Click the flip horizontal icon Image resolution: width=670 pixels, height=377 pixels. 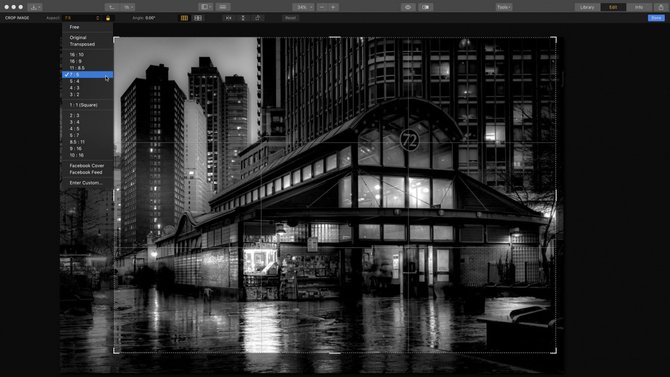click(x=229, y=18)
